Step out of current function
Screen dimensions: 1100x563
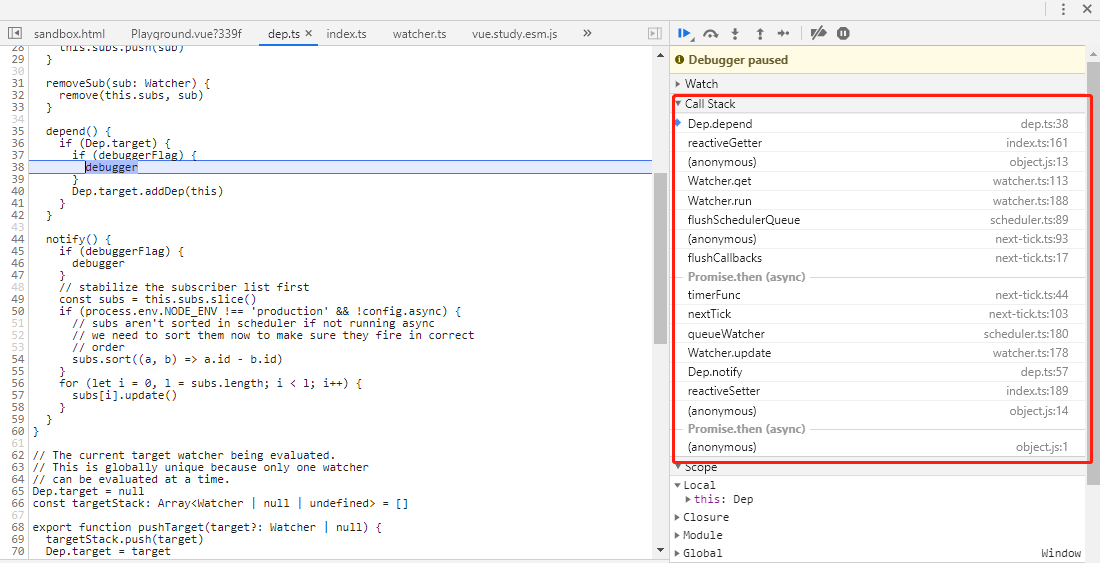(760, 33)
